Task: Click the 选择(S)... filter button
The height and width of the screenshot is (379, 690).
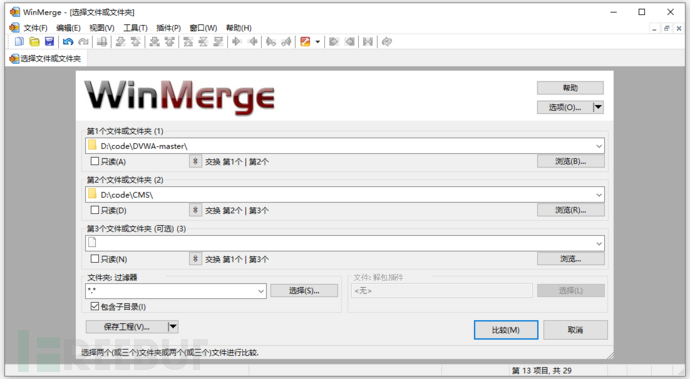Action: click(x=304, y=291)
